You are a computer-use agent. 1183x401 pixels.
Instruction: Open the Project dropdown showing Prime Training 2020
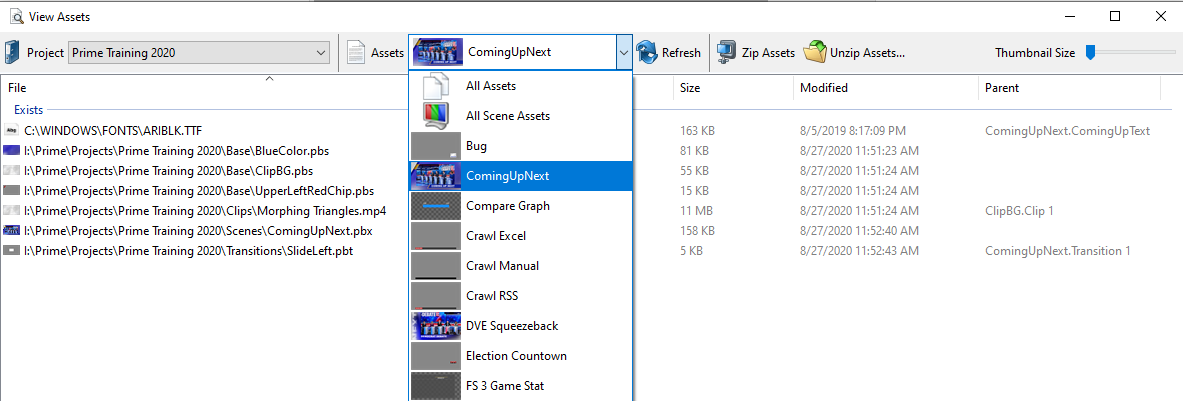(x=199, y=53)
